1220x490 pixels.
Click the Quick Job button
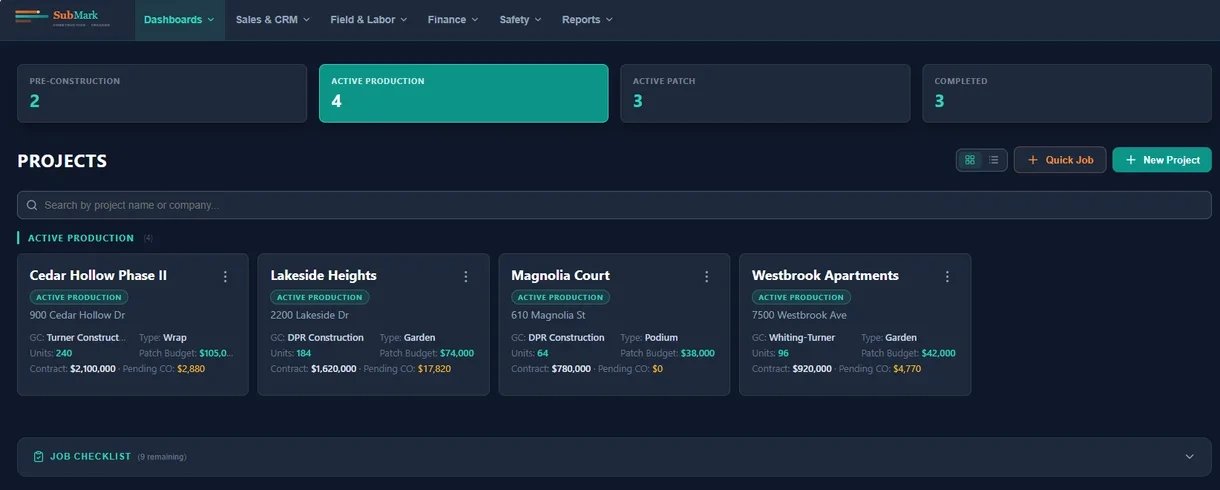pos(1060,160)
